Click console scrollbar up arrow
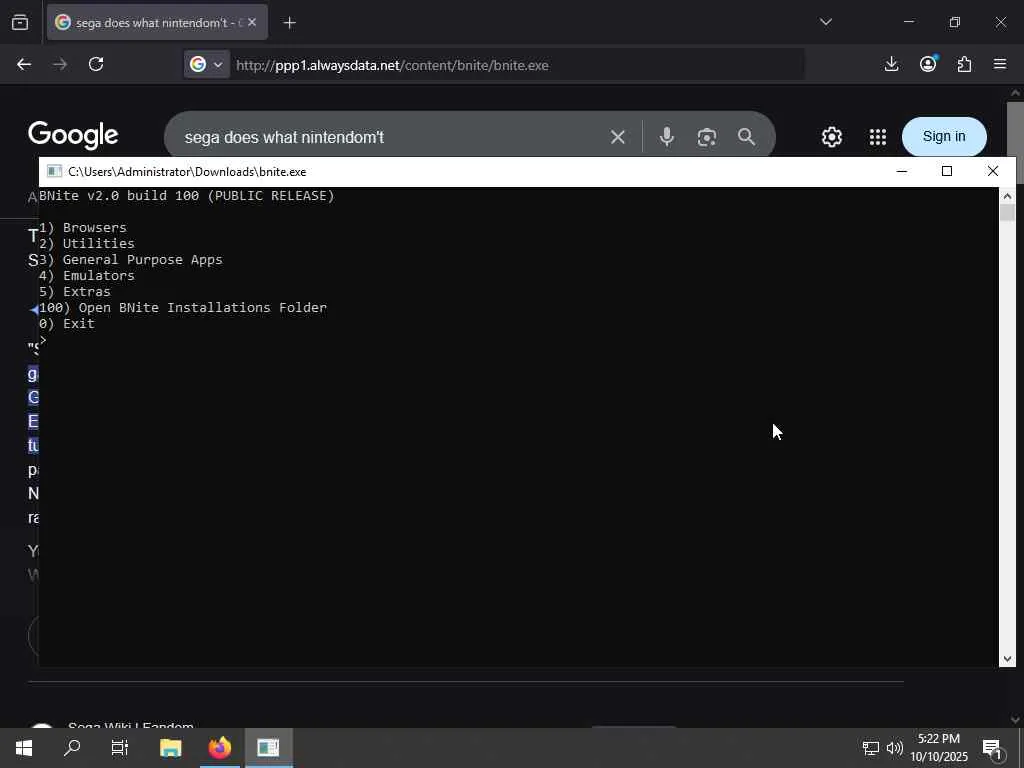1024x768 pixels. (1007, 196)
